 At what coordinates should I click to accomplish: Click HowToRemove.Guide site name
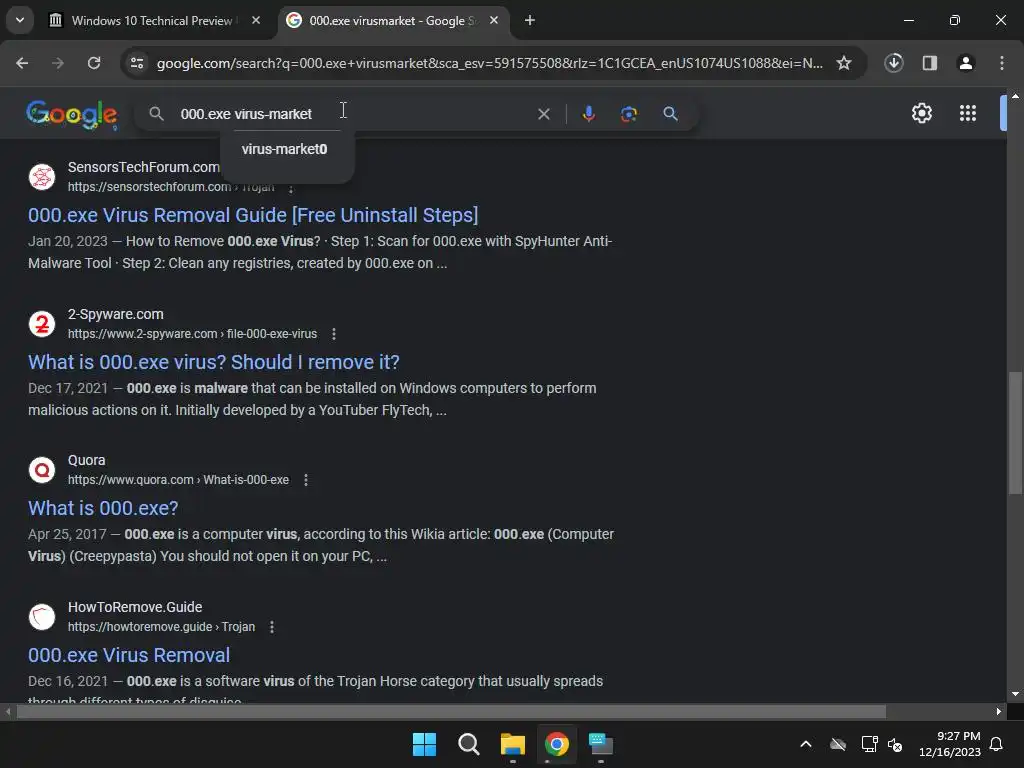coord(135,607)
